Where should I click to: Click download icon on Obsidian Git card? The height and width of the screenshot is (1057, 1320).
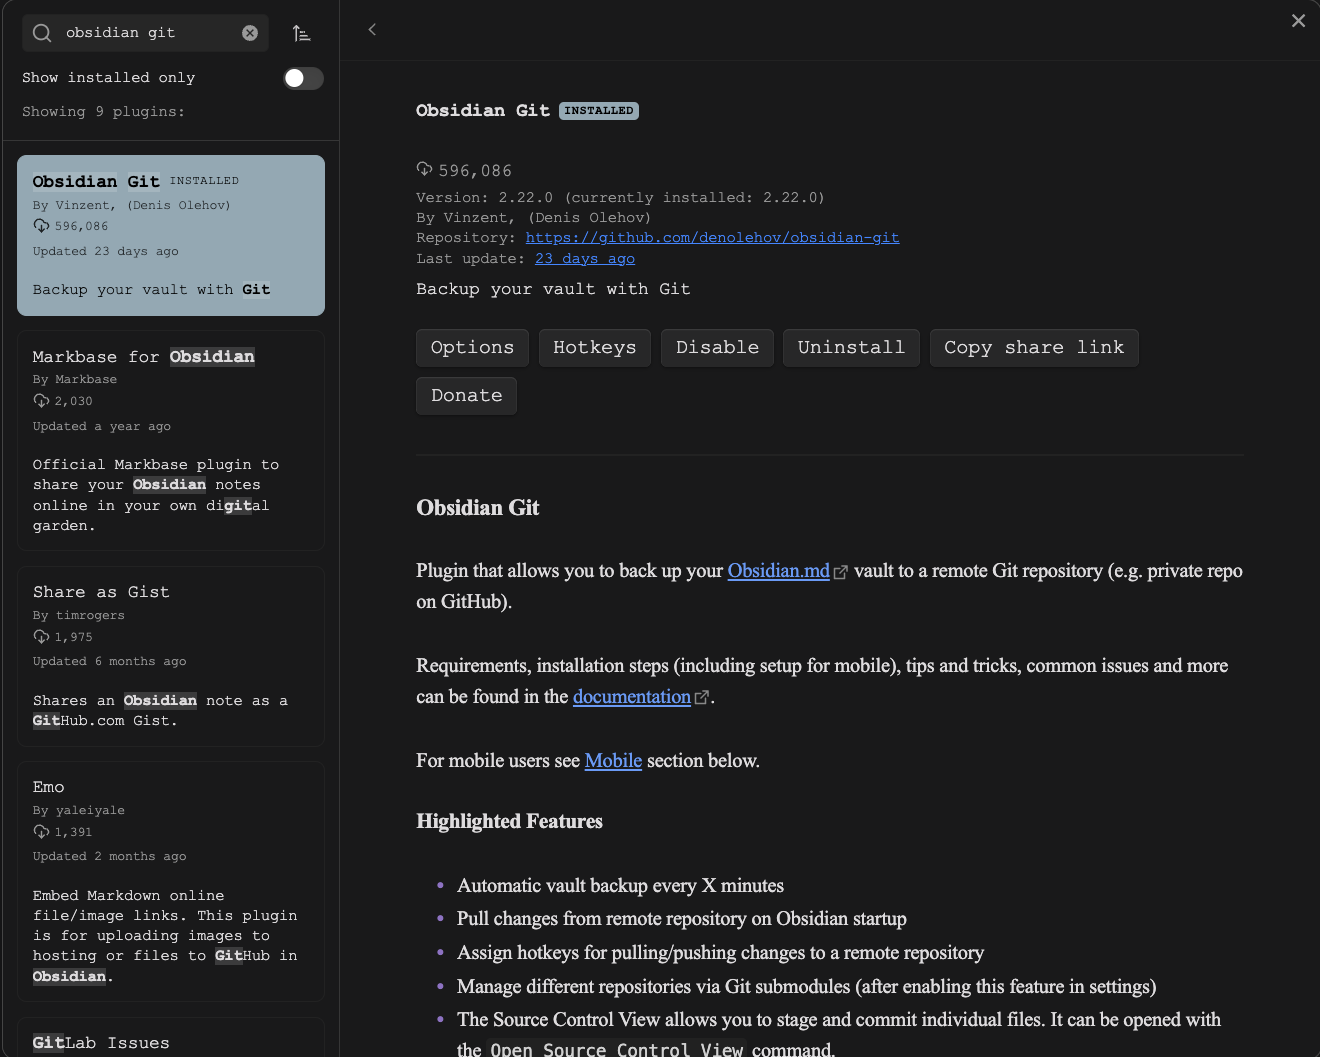click(41, 226)
